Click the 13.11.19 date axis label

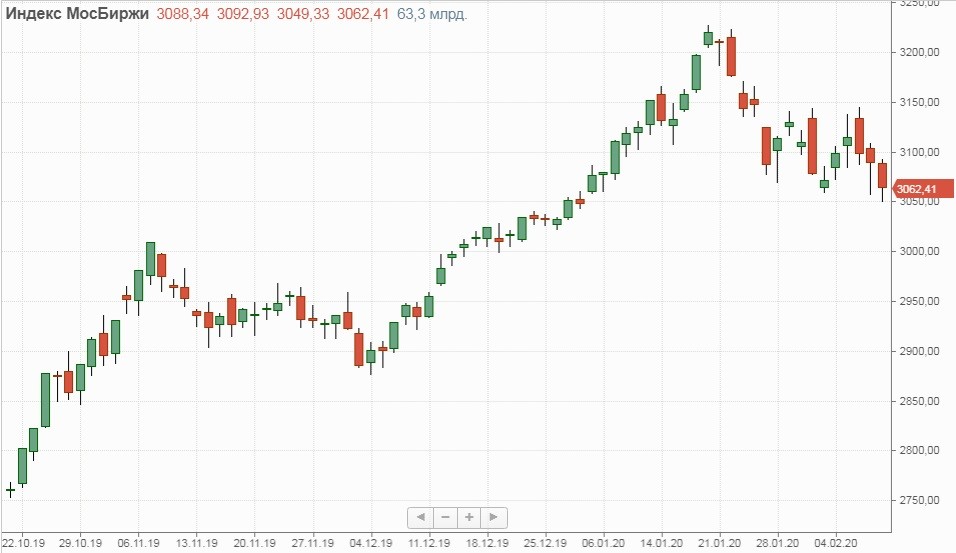[196, 543]
